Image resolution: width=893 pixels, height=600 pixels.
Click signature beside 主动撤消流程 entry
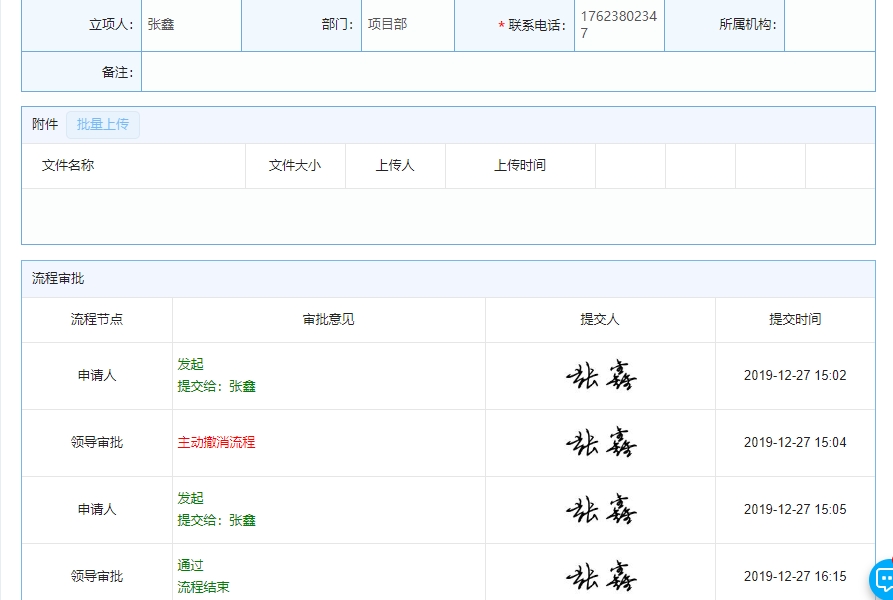click(x=599, y=442)
